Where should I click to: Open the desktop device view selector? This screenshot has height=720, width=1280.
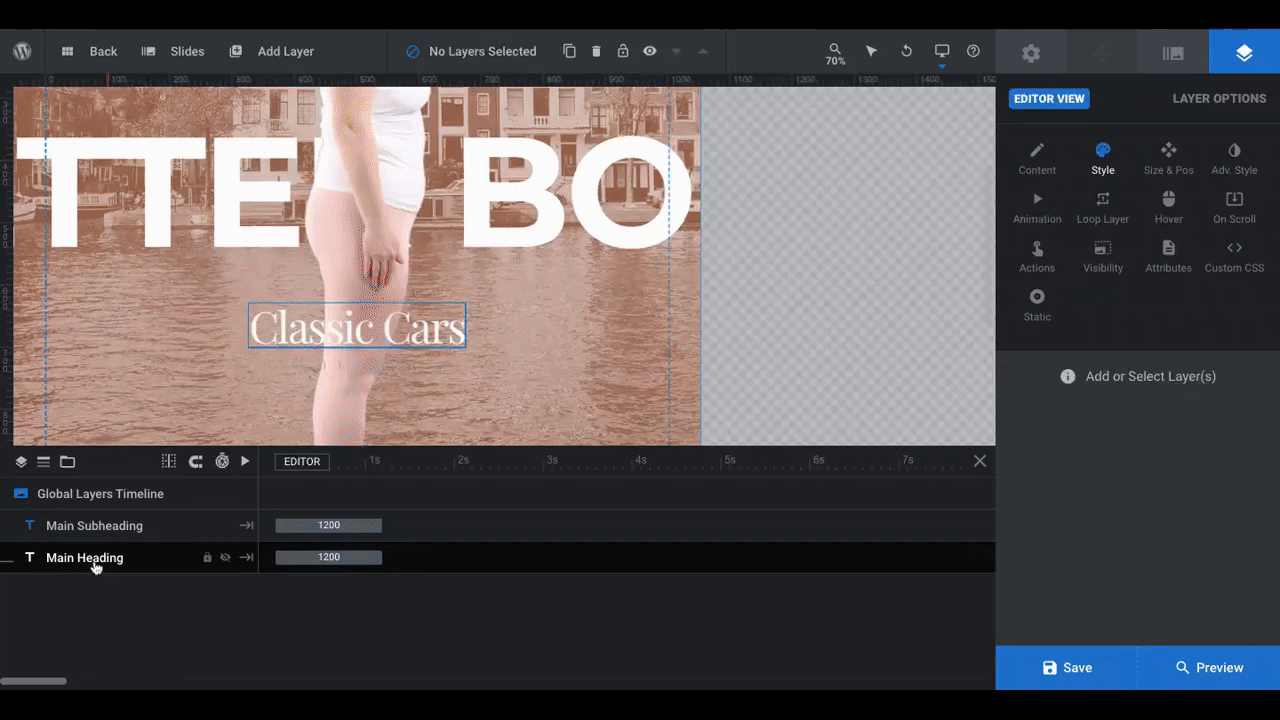point(942,52)
